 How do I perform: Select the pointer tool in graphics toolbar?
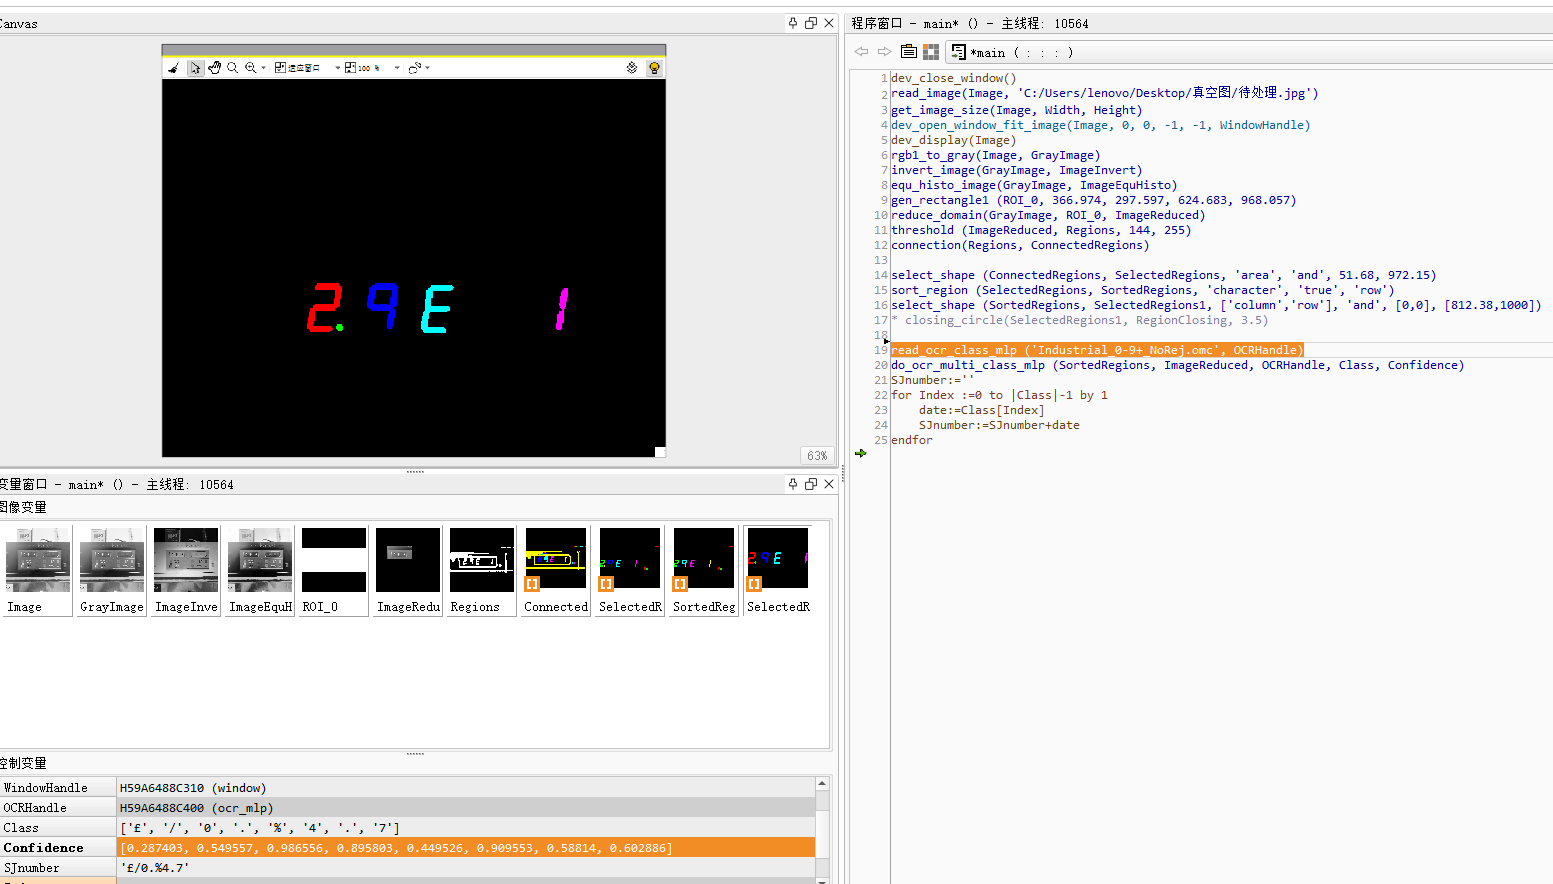[195, 68]
